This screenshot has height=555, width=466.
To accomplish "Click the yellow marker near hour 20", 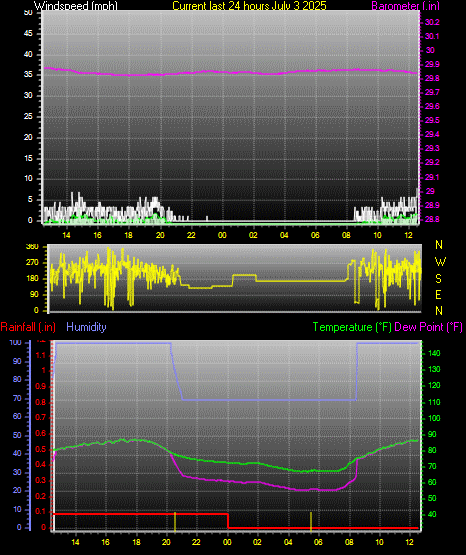I will 175,521.
